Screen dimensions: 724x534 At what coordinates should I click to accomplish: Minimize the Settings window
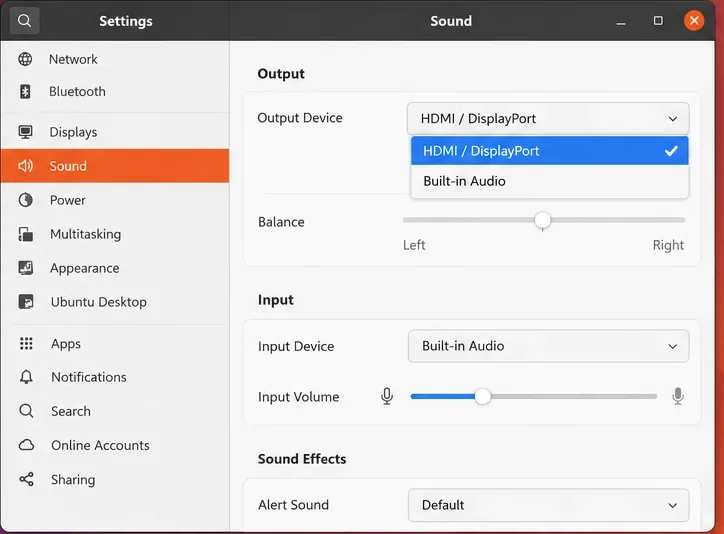click(621, 21)
